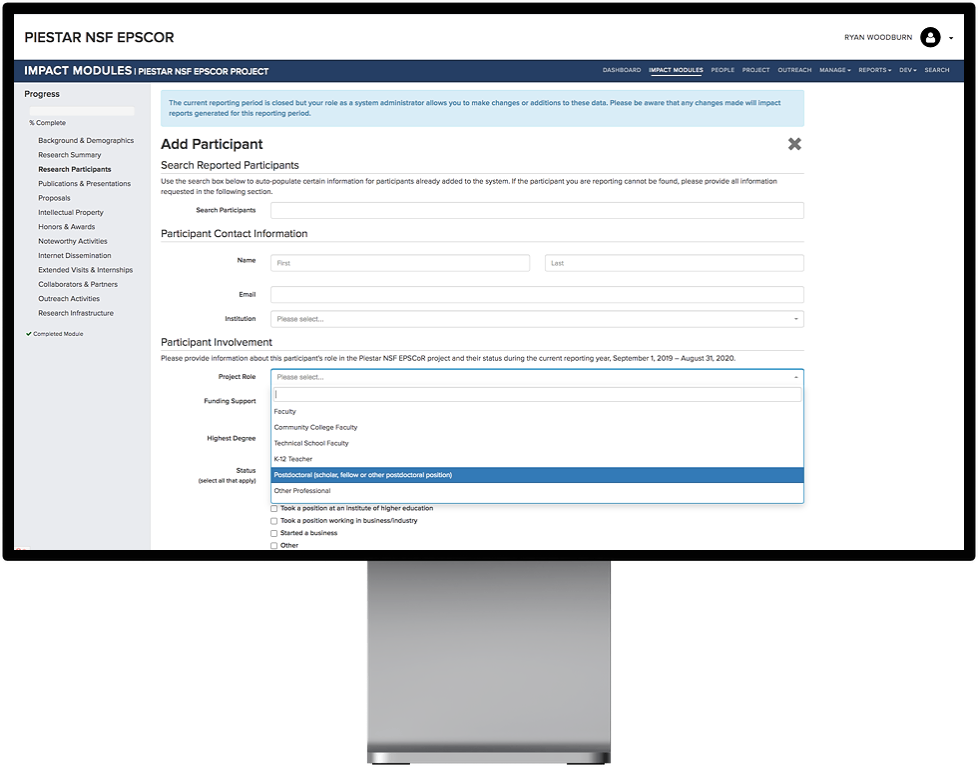Select the Postdoctoral role option

click(537, 475)
